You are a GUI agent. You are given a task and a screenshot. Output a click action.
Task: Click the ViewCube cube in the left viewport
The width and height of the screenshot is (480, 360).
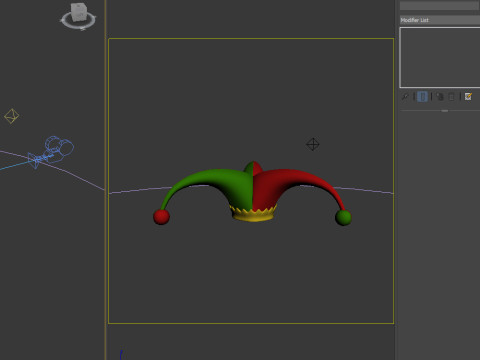pyautogui.click(x=79, y=12)
